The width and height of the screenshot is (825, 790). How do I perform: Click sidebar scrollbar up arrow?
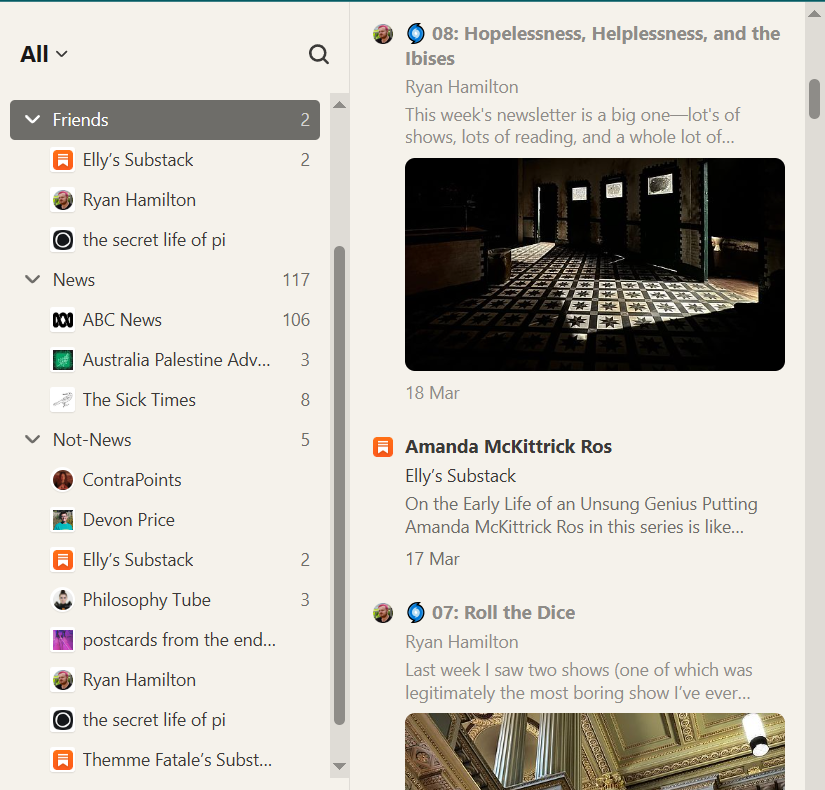click(x=339, y=104)
